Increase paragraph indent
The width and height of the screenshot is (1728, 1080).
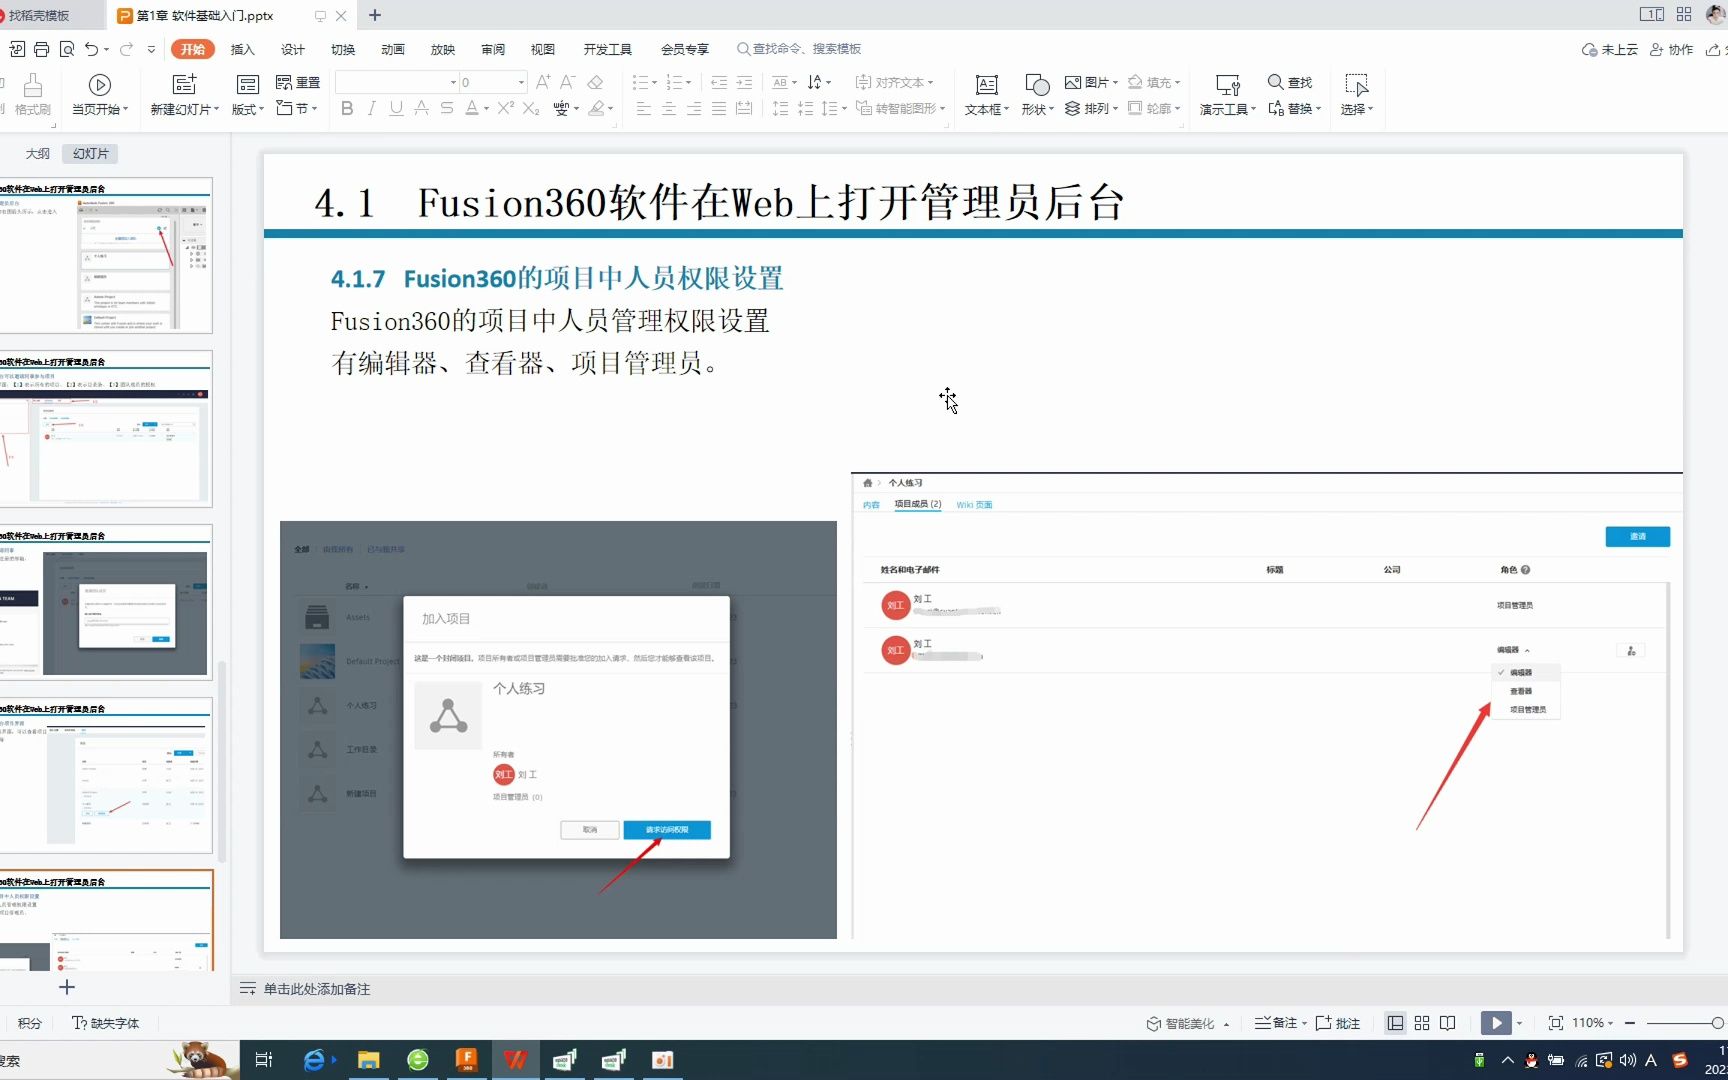[x=744, y=82]
